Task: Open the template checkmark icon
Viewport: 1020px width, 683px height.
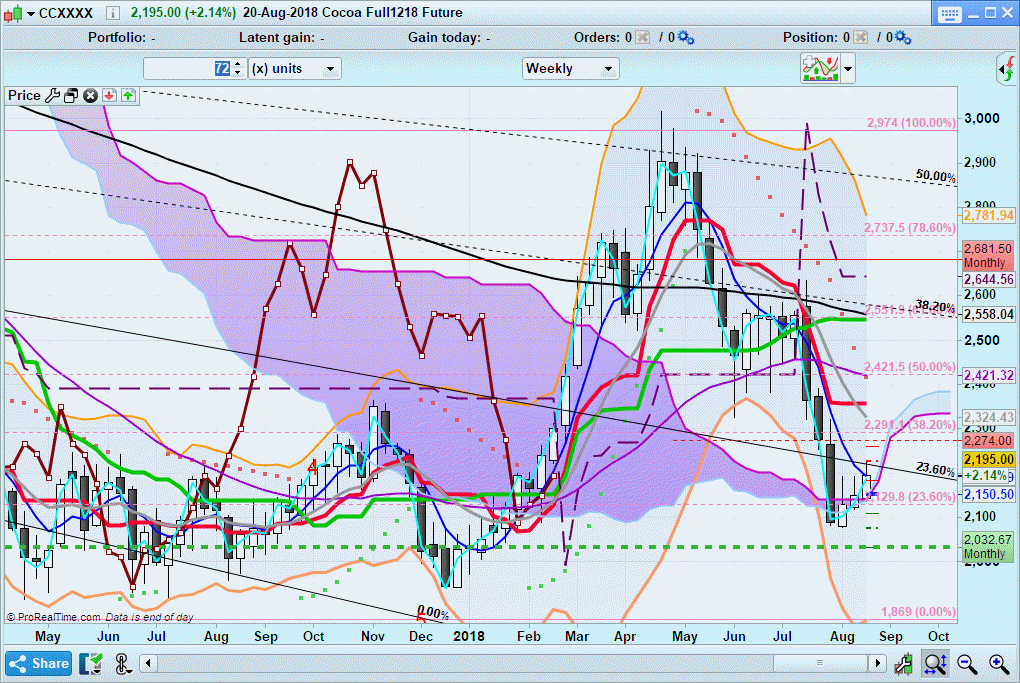Action: pyautogui.click(x=91, y=663)
